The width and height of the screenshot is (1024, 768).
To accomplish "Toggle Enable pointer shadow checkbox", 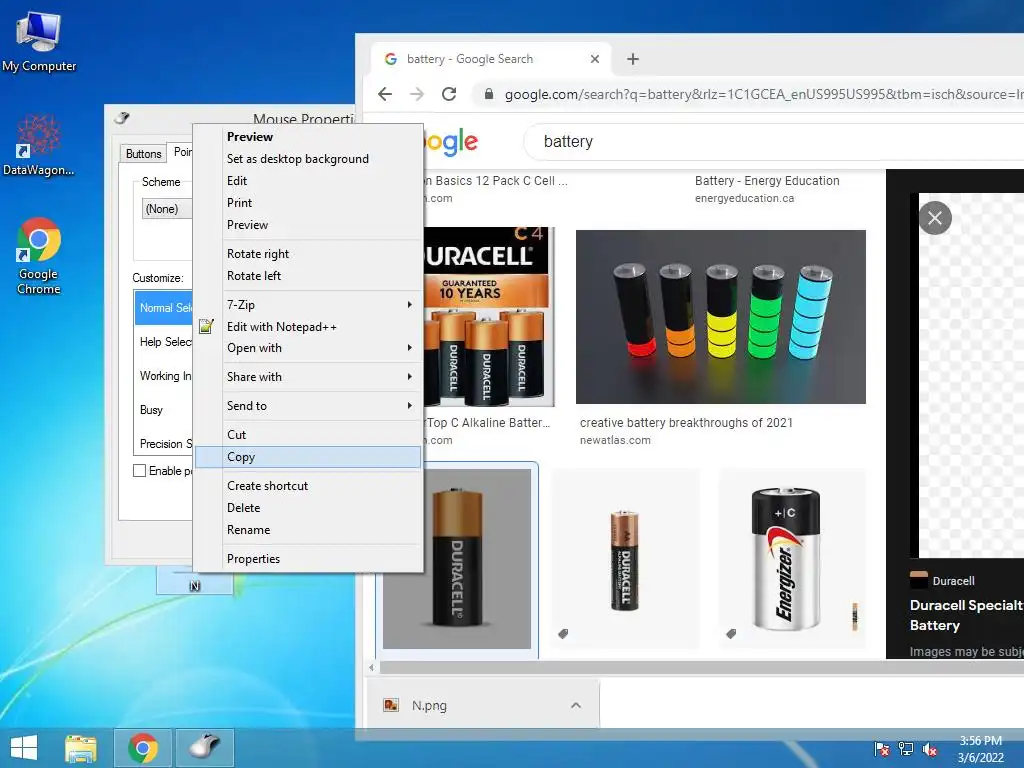I will [139, 471].
